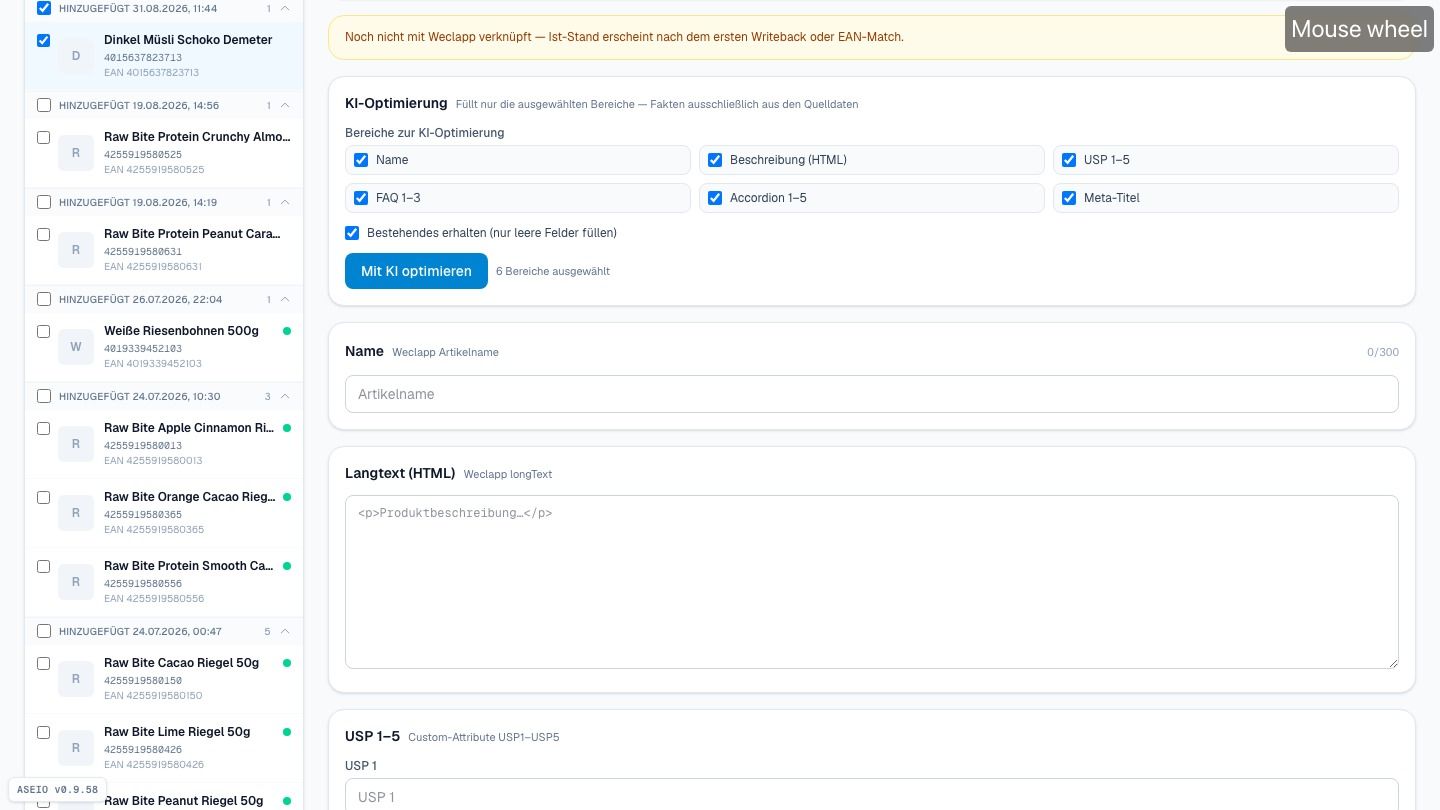Viewport: 1440px width, 810px height.
Task: Collapse the group added 19.08.2026, 14:56
Action: (285, 105)
